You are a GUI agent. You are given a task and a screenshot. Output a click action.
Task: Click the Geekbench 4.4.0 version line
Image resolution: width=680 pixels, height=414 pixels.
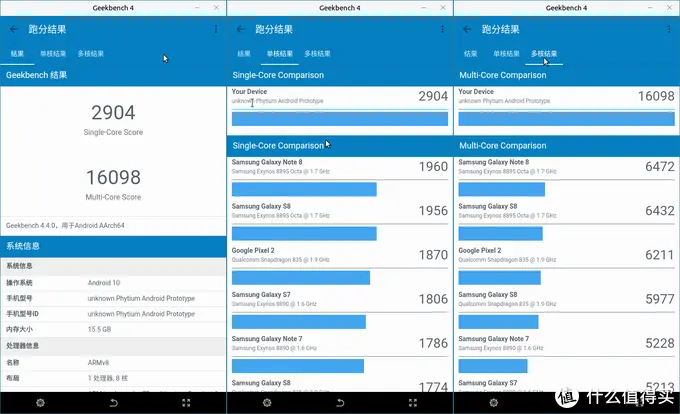pos(65,225)
